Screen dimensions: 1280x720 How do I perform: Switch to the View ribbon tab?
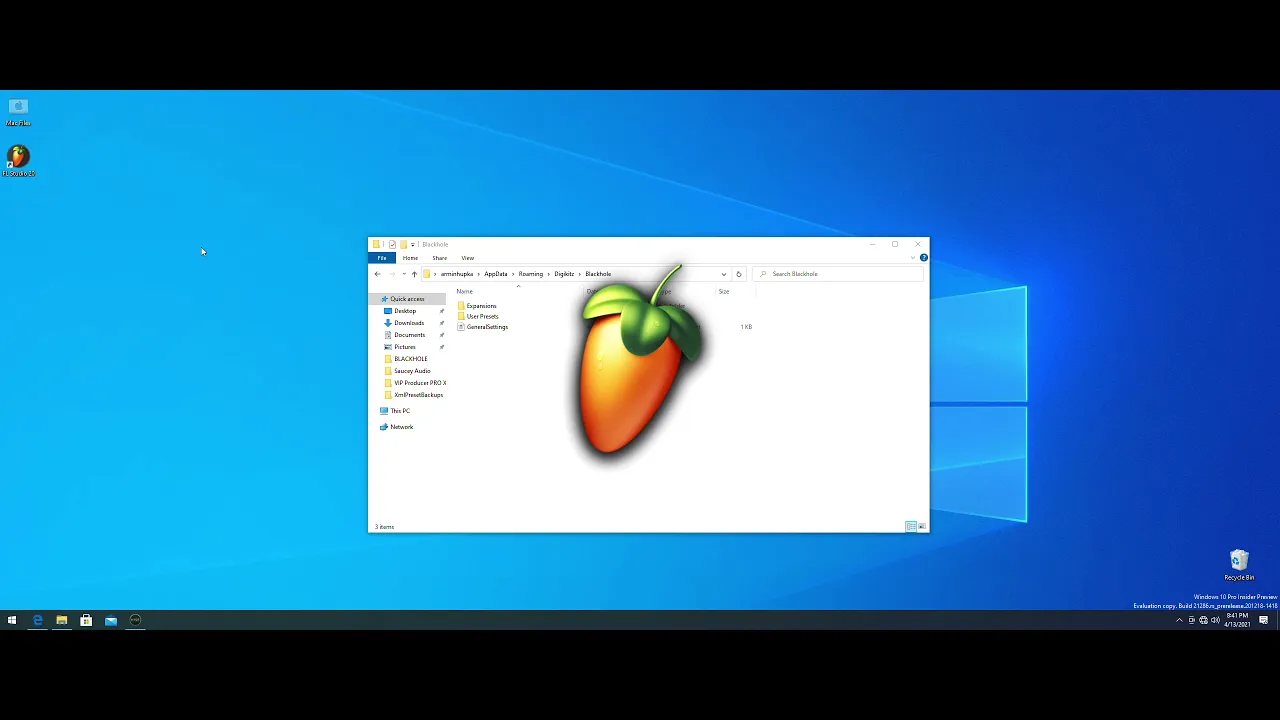[x=467, y=258]
